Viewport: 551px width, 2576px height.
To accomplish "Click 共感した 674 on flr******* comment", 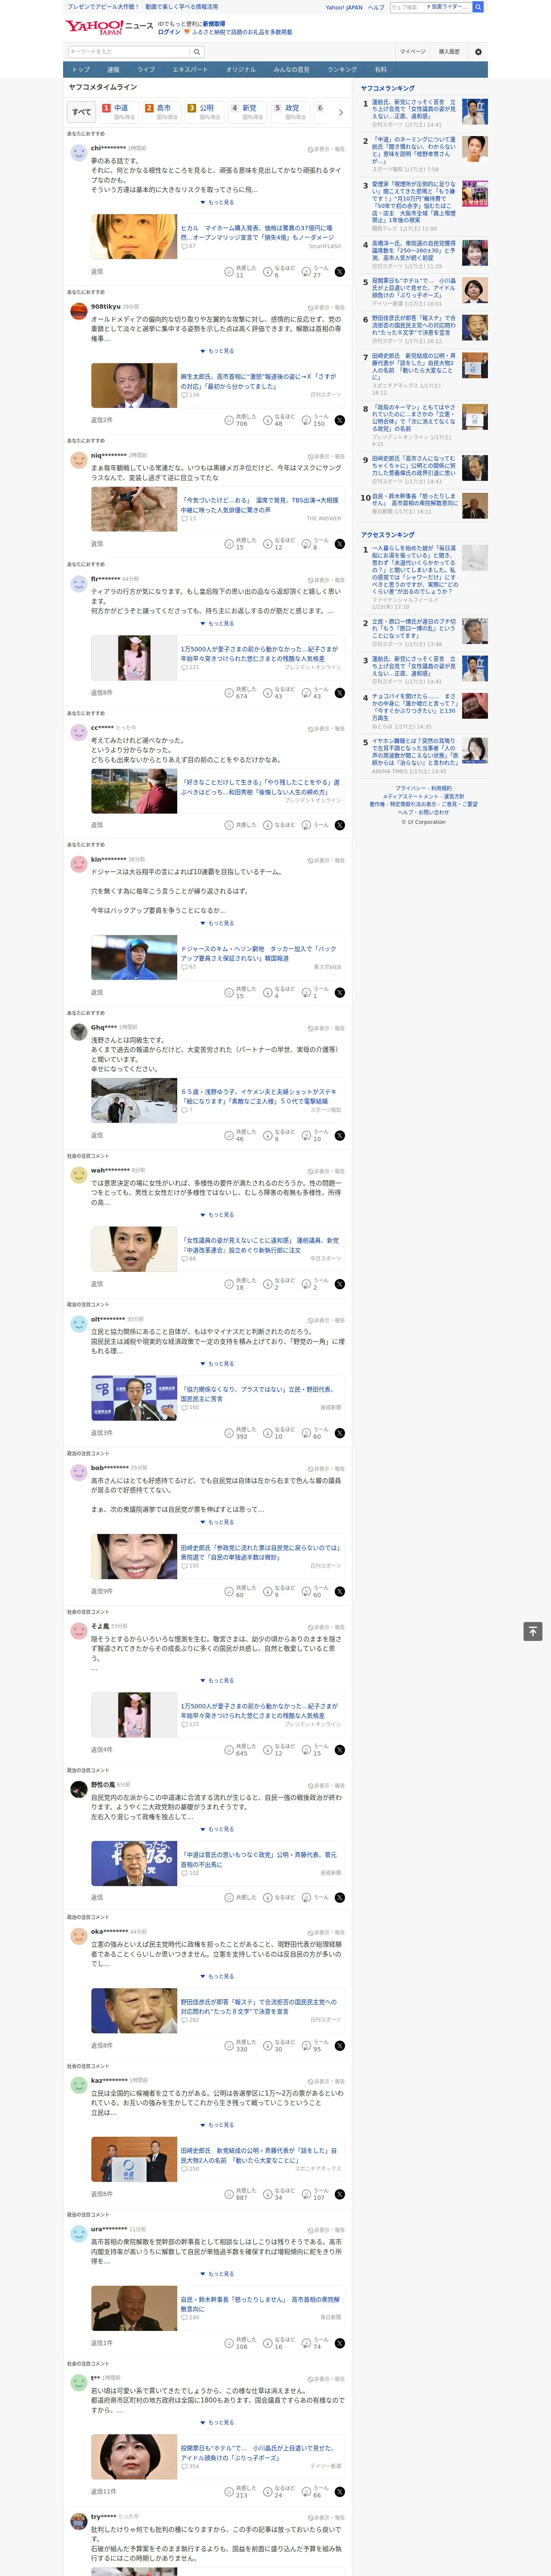I will click(x=241, y=693).
